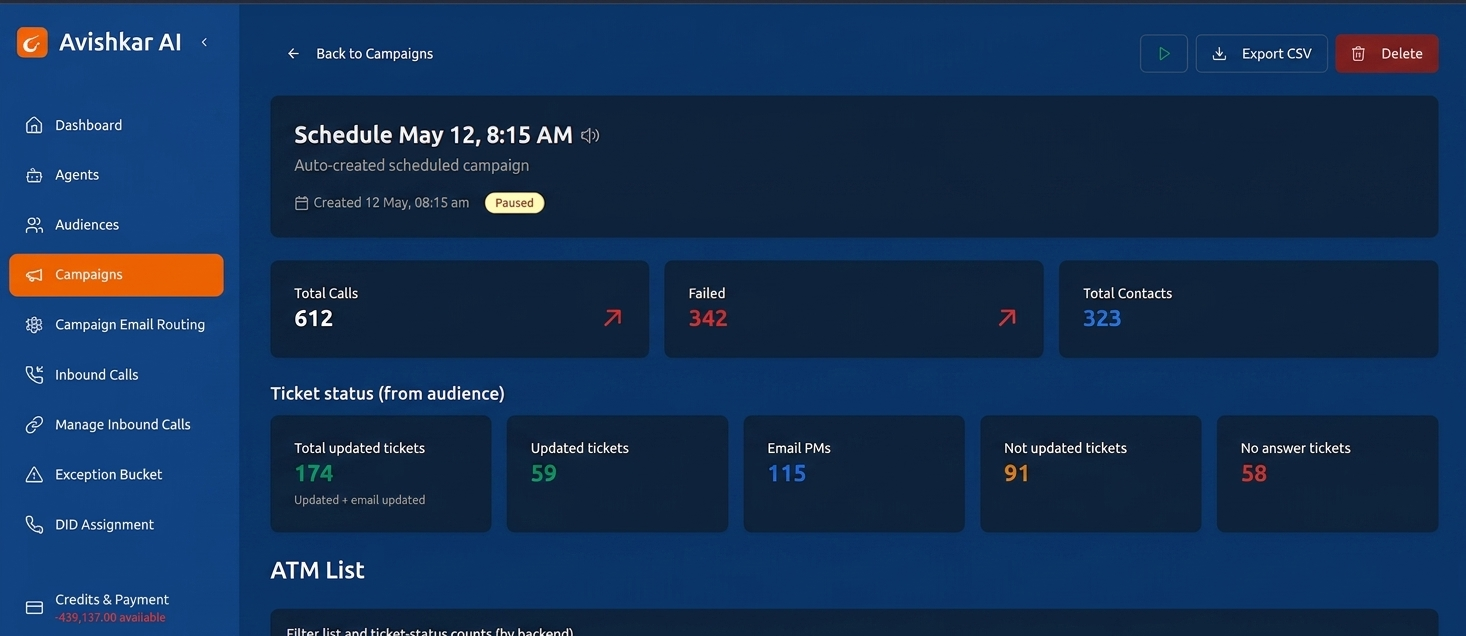Navigate to Inbound Calls
Viewport: 1466px width, 636px height.
click(116, 375)
